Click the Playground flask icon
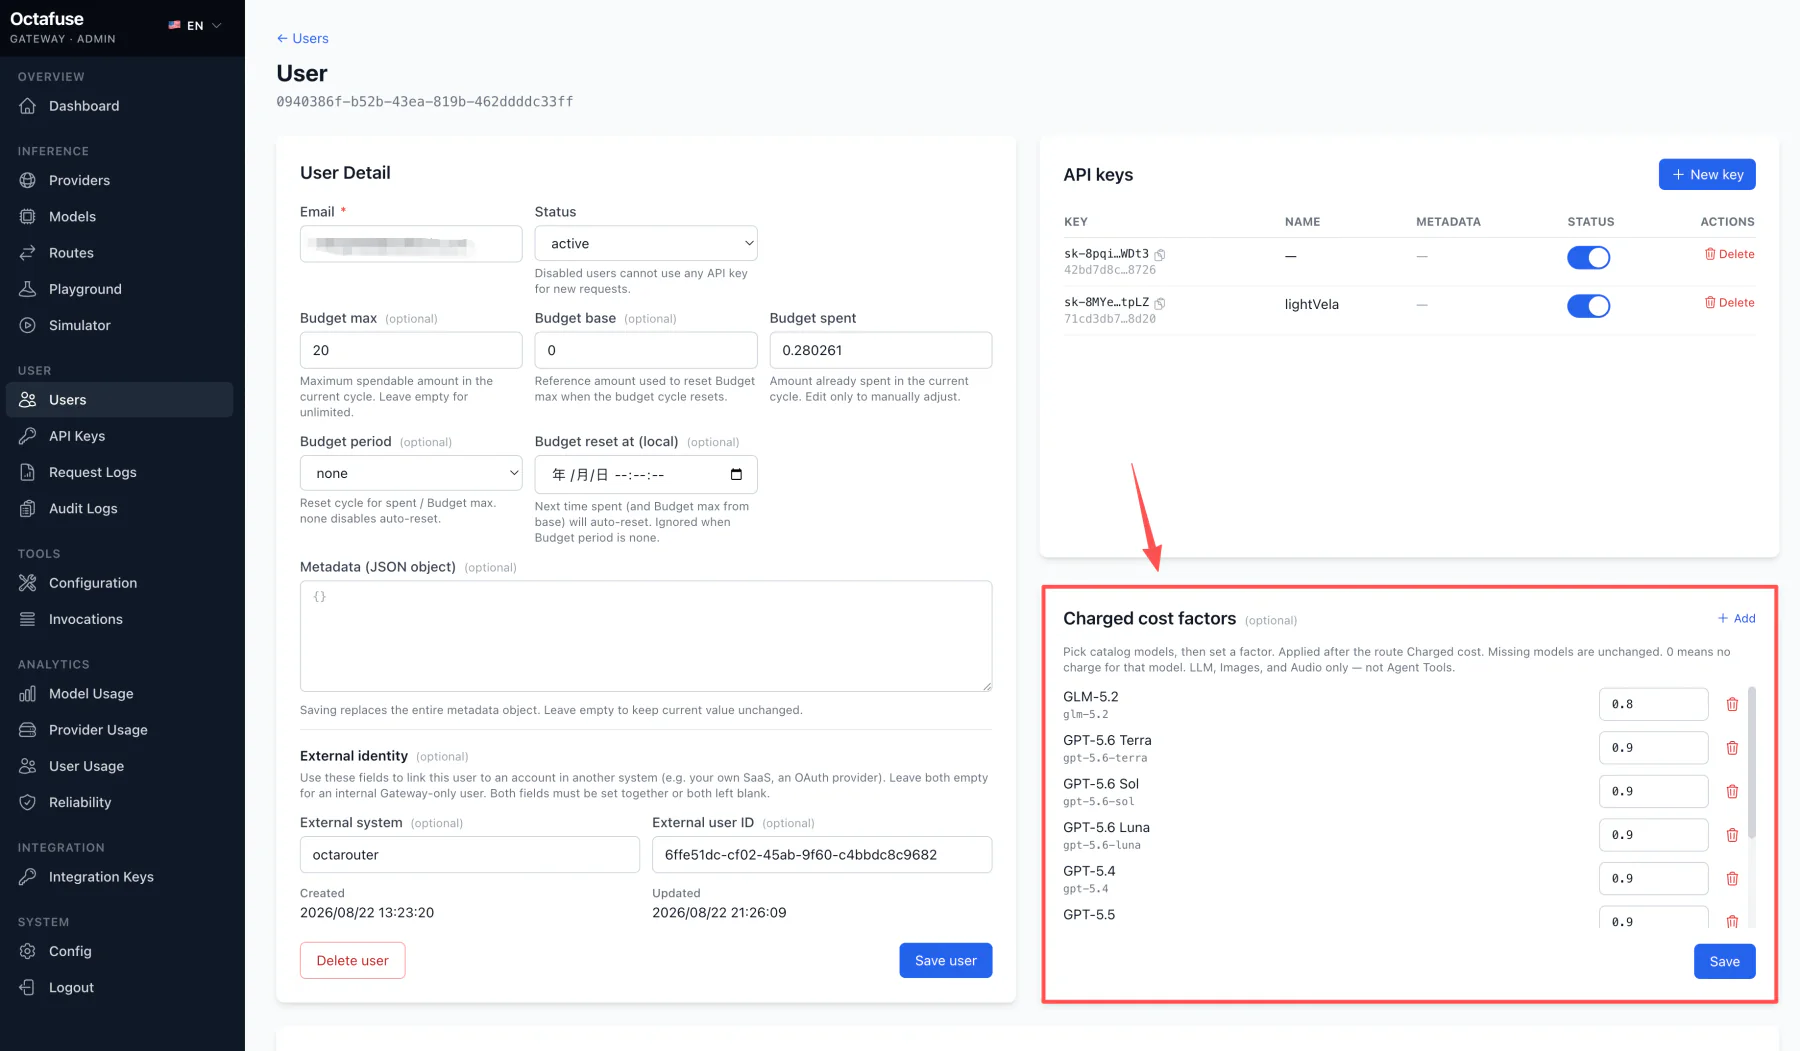The width and height of the screenshot is (1800, 1051). pyautogui.click(x=28, y=289)
